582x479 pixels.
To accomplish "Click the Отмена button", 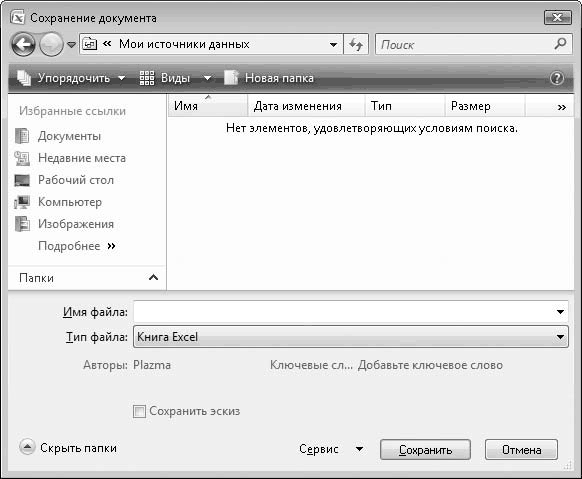I will tap(521, 450).
